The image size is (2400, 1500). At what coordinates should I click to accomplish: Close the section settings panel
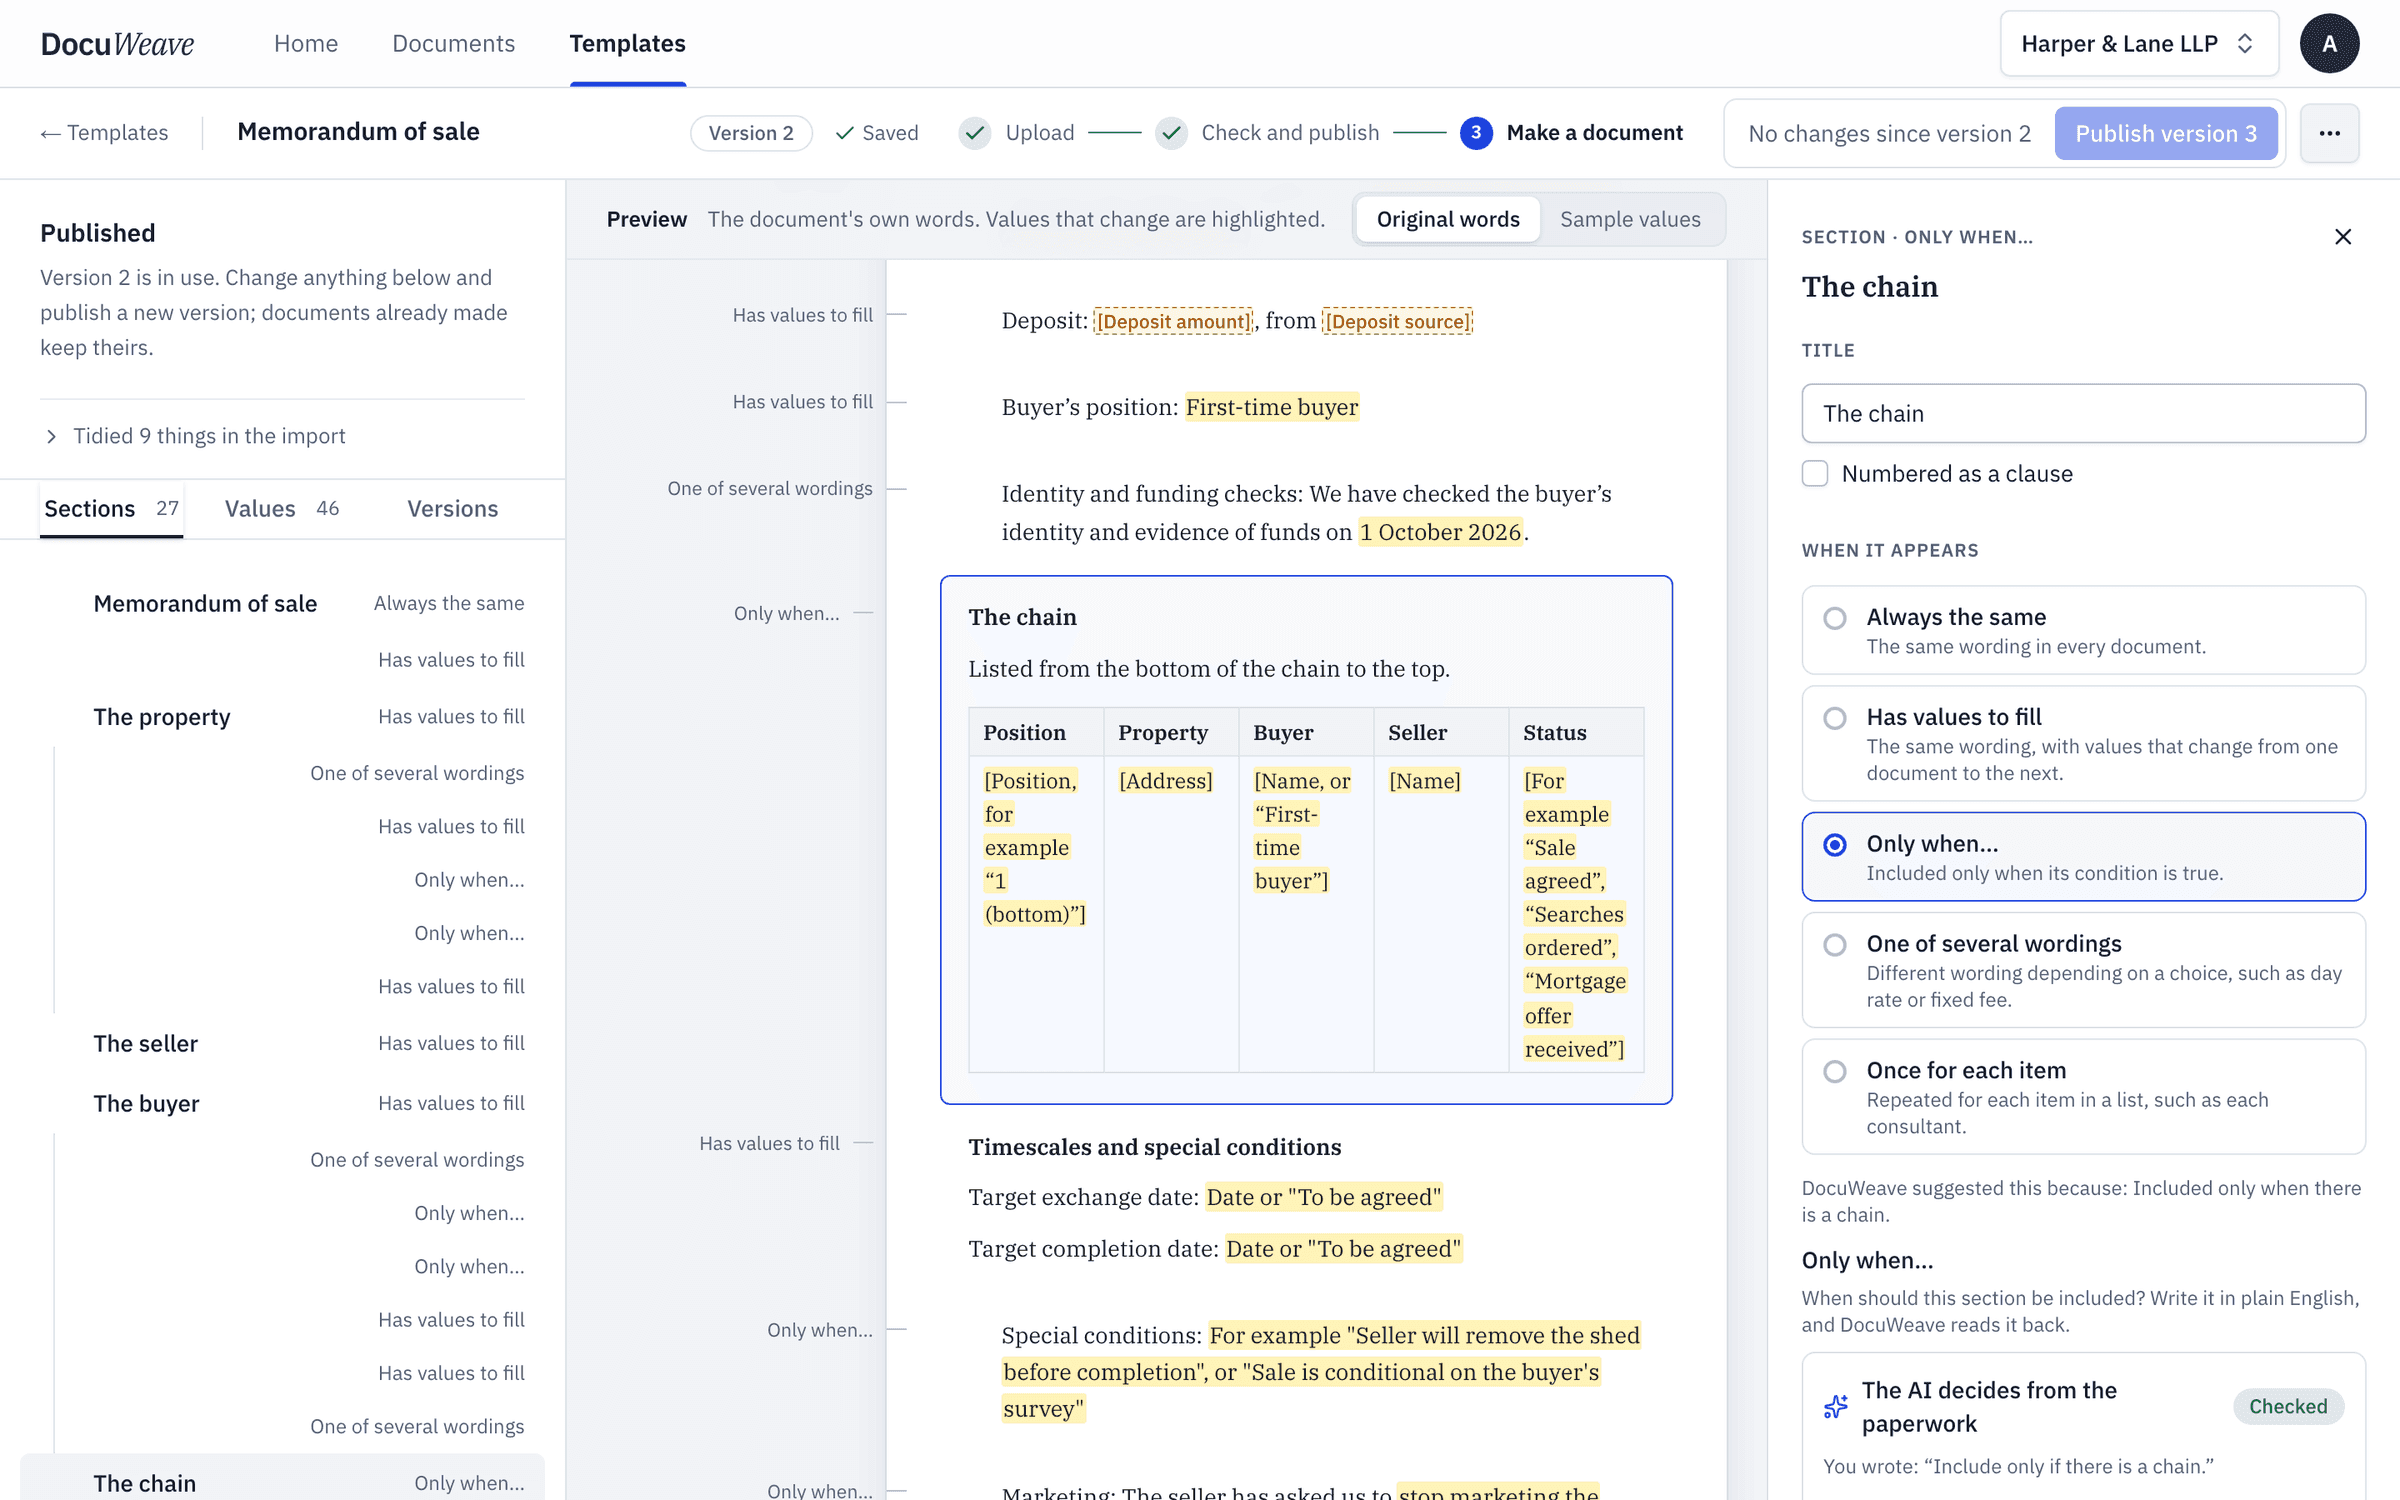coord(2342,237)
